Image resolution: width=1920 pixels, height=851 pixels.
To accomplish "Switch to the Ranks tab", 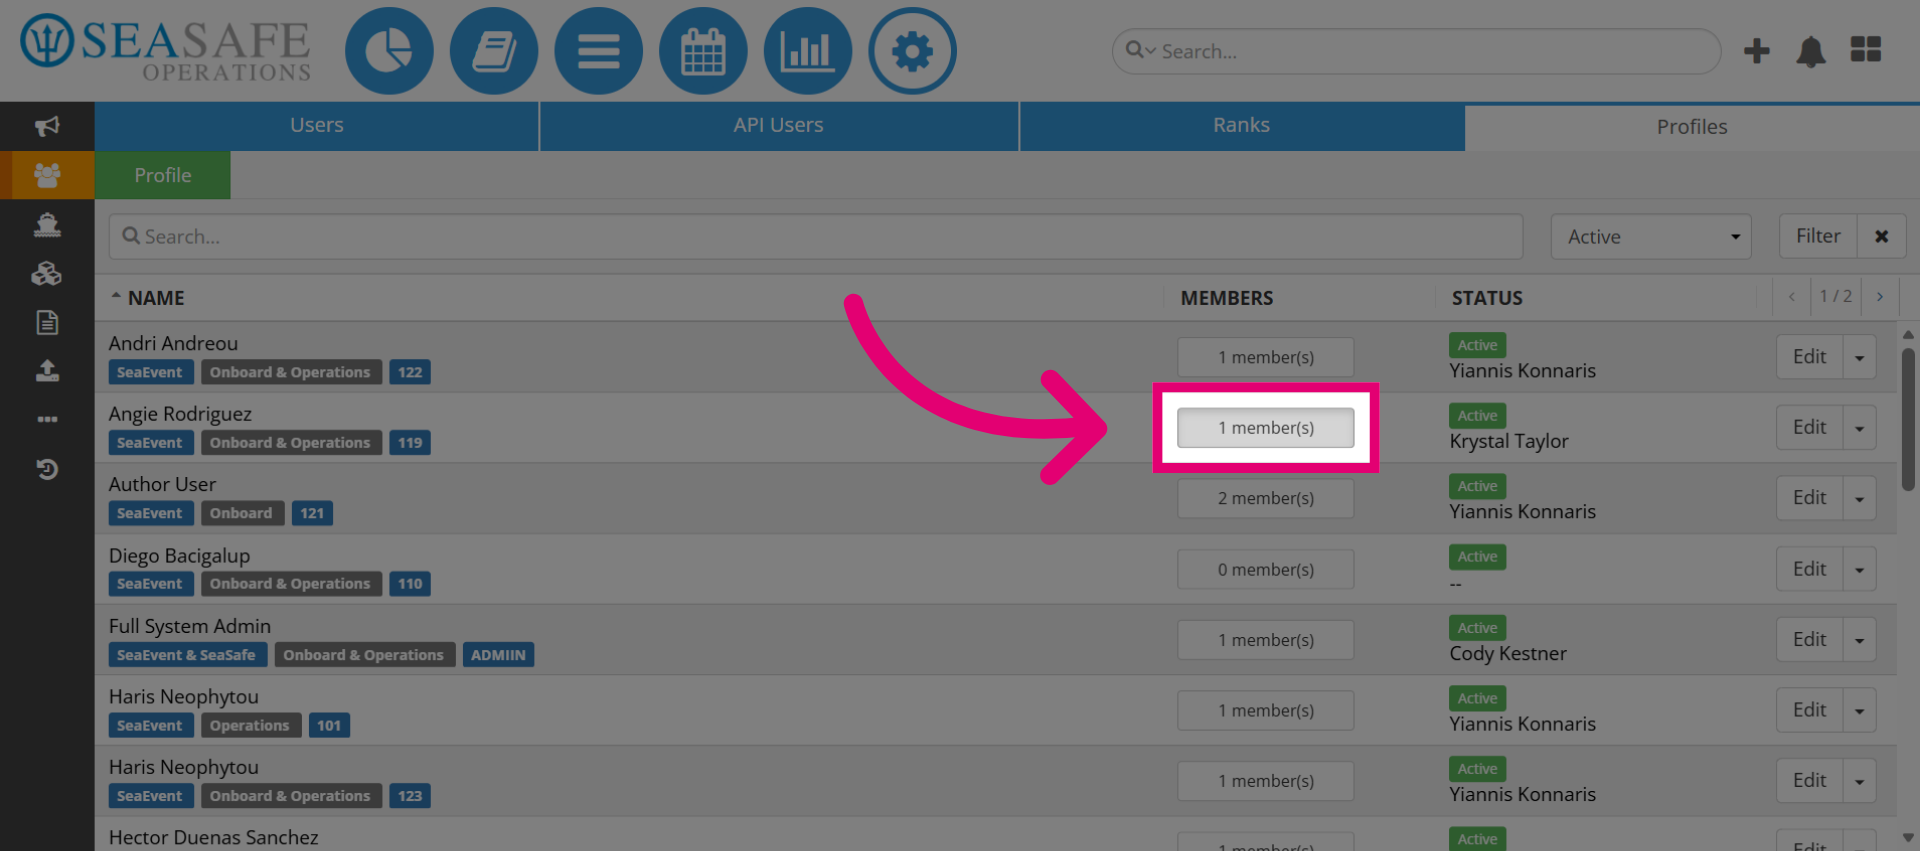I will point(1242,126).
